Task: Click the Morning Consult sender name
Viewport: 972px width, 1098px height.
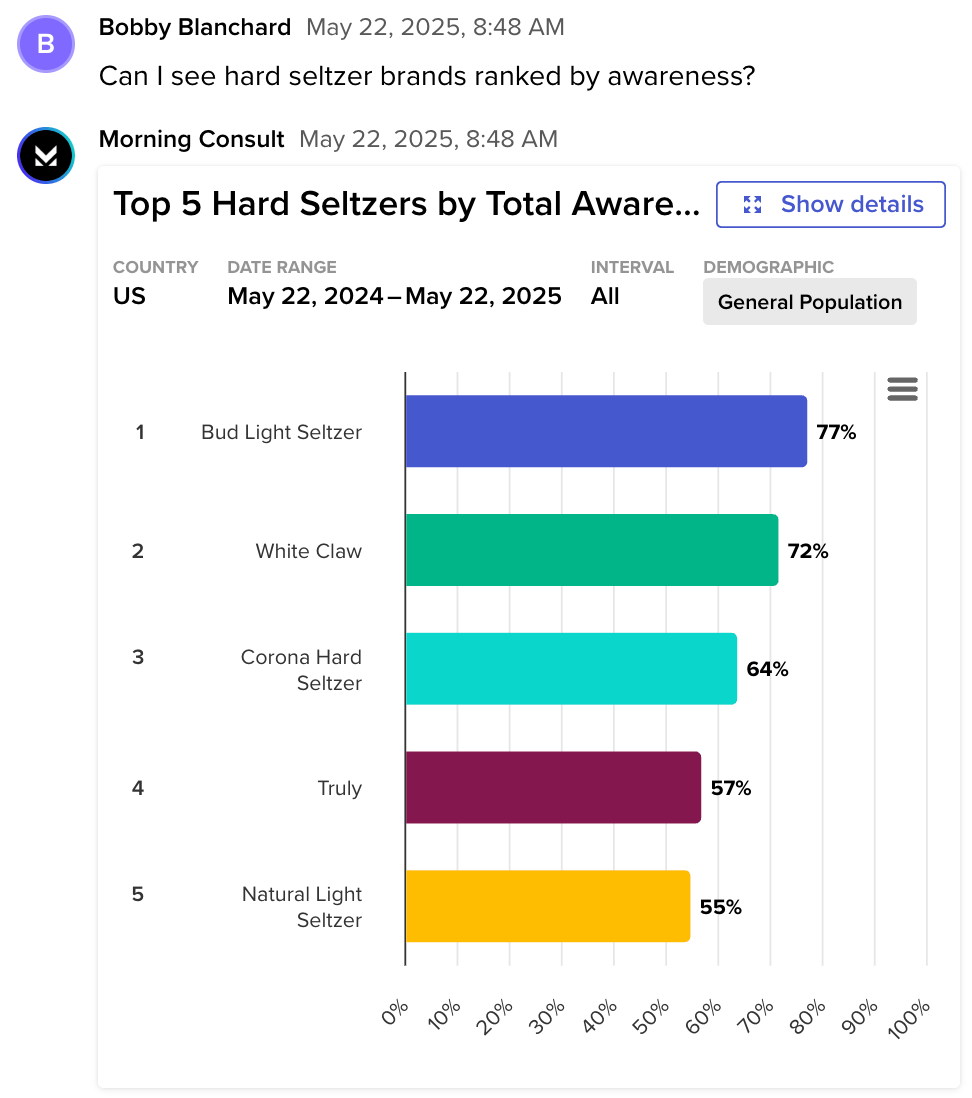Action: [191, 139]
